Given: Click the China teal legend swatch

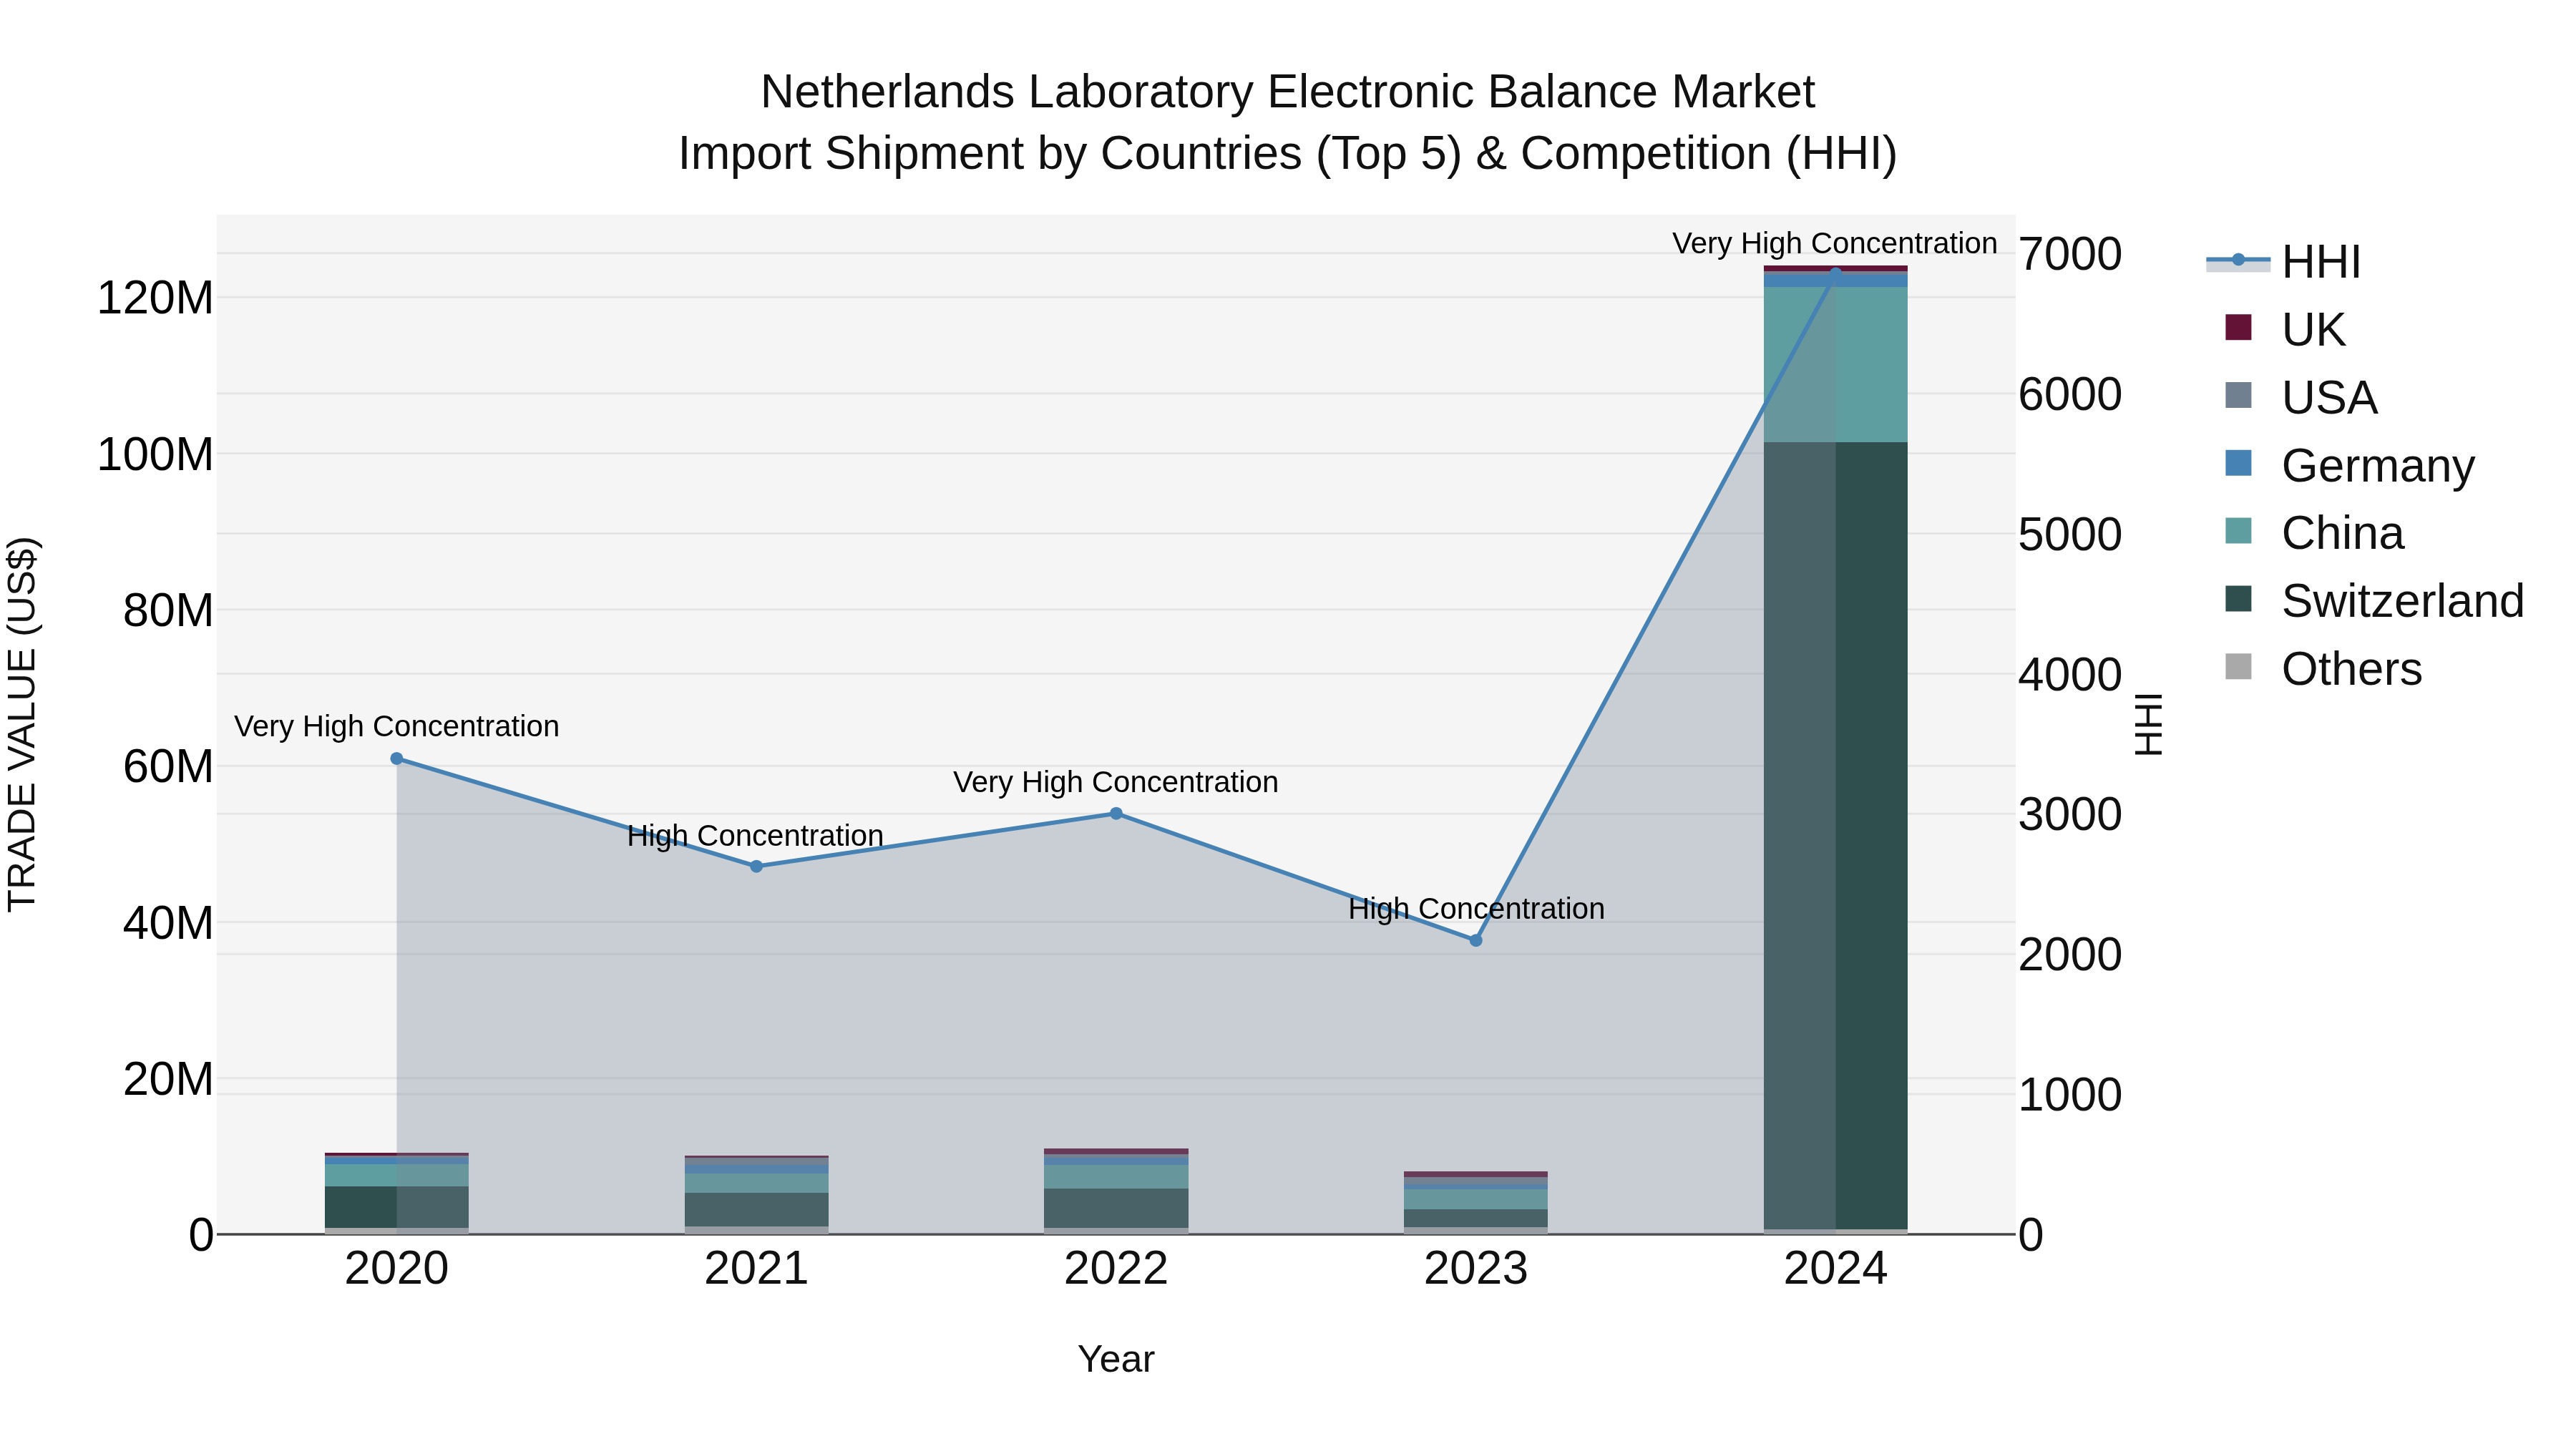Looking at the screenshot, I should pyautogui.click(x=2238, y=531).
